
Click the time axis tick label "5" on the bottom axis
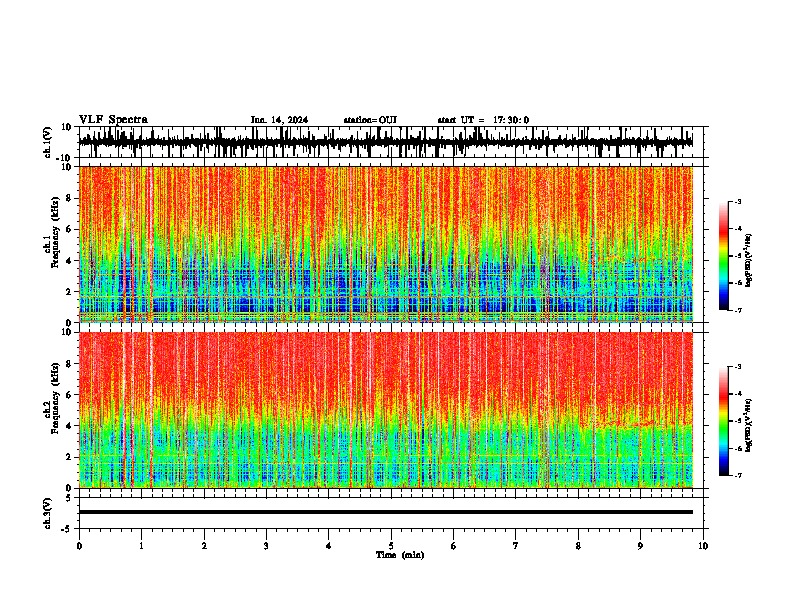coord(391,546)
